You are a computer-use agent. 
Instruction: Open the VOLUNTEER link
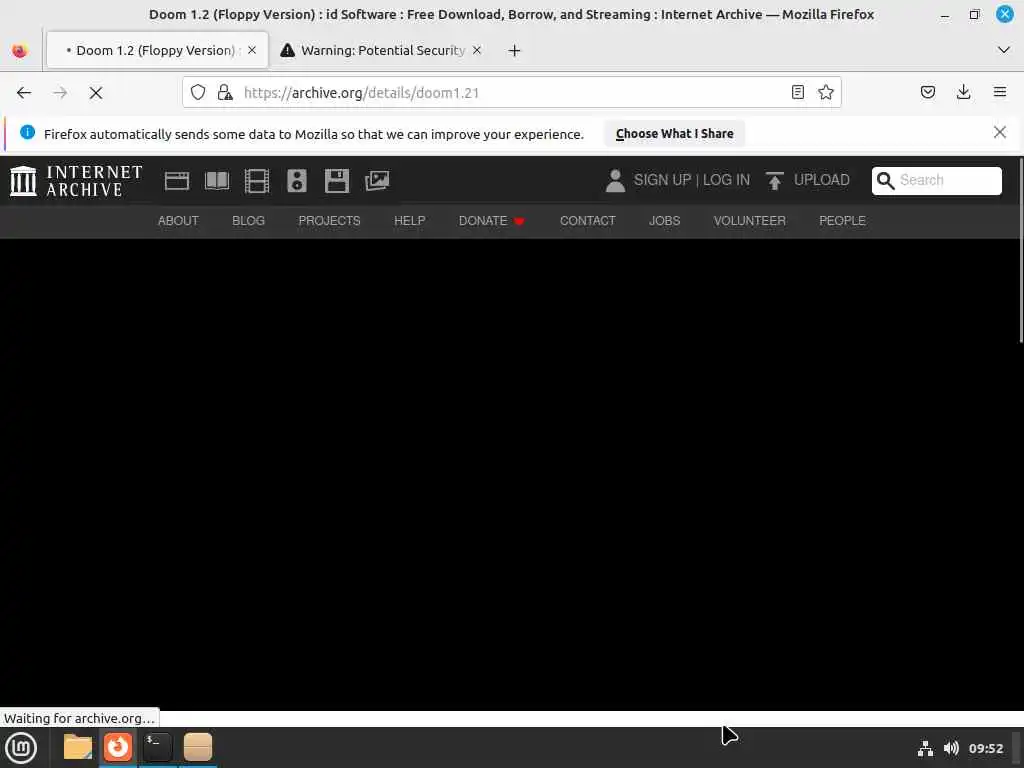[x=750, y=221]
